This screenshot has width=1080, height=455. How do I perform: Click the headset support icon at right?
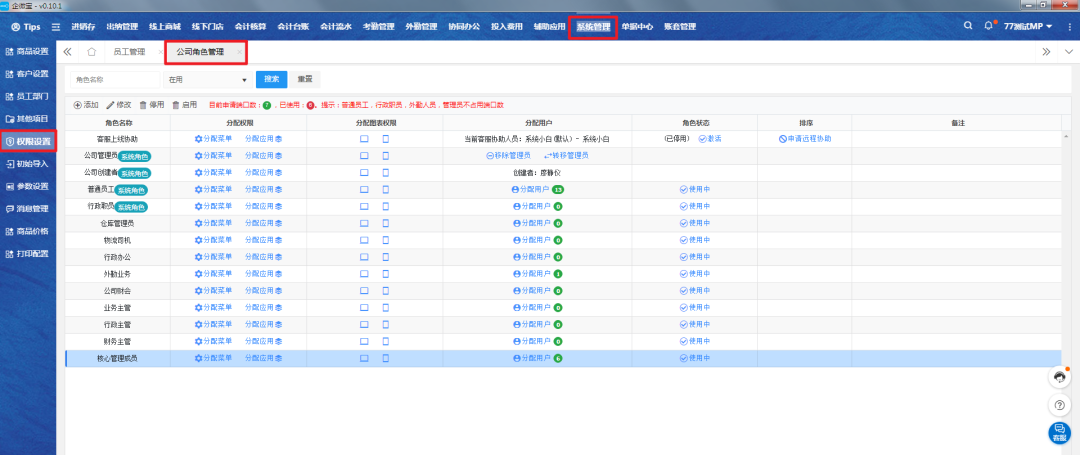1059,377
